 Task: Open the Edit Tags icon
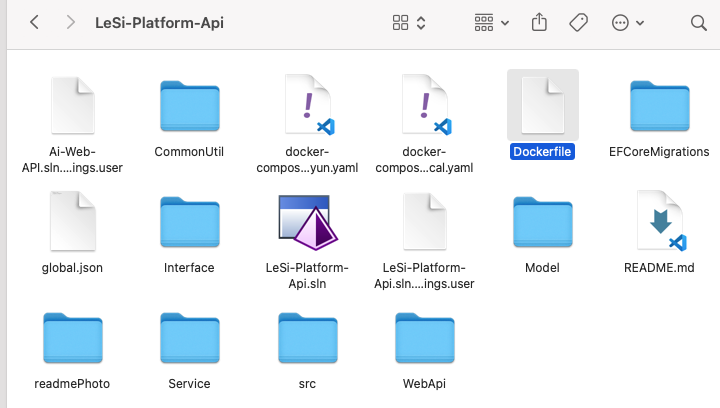pos(579,22)
